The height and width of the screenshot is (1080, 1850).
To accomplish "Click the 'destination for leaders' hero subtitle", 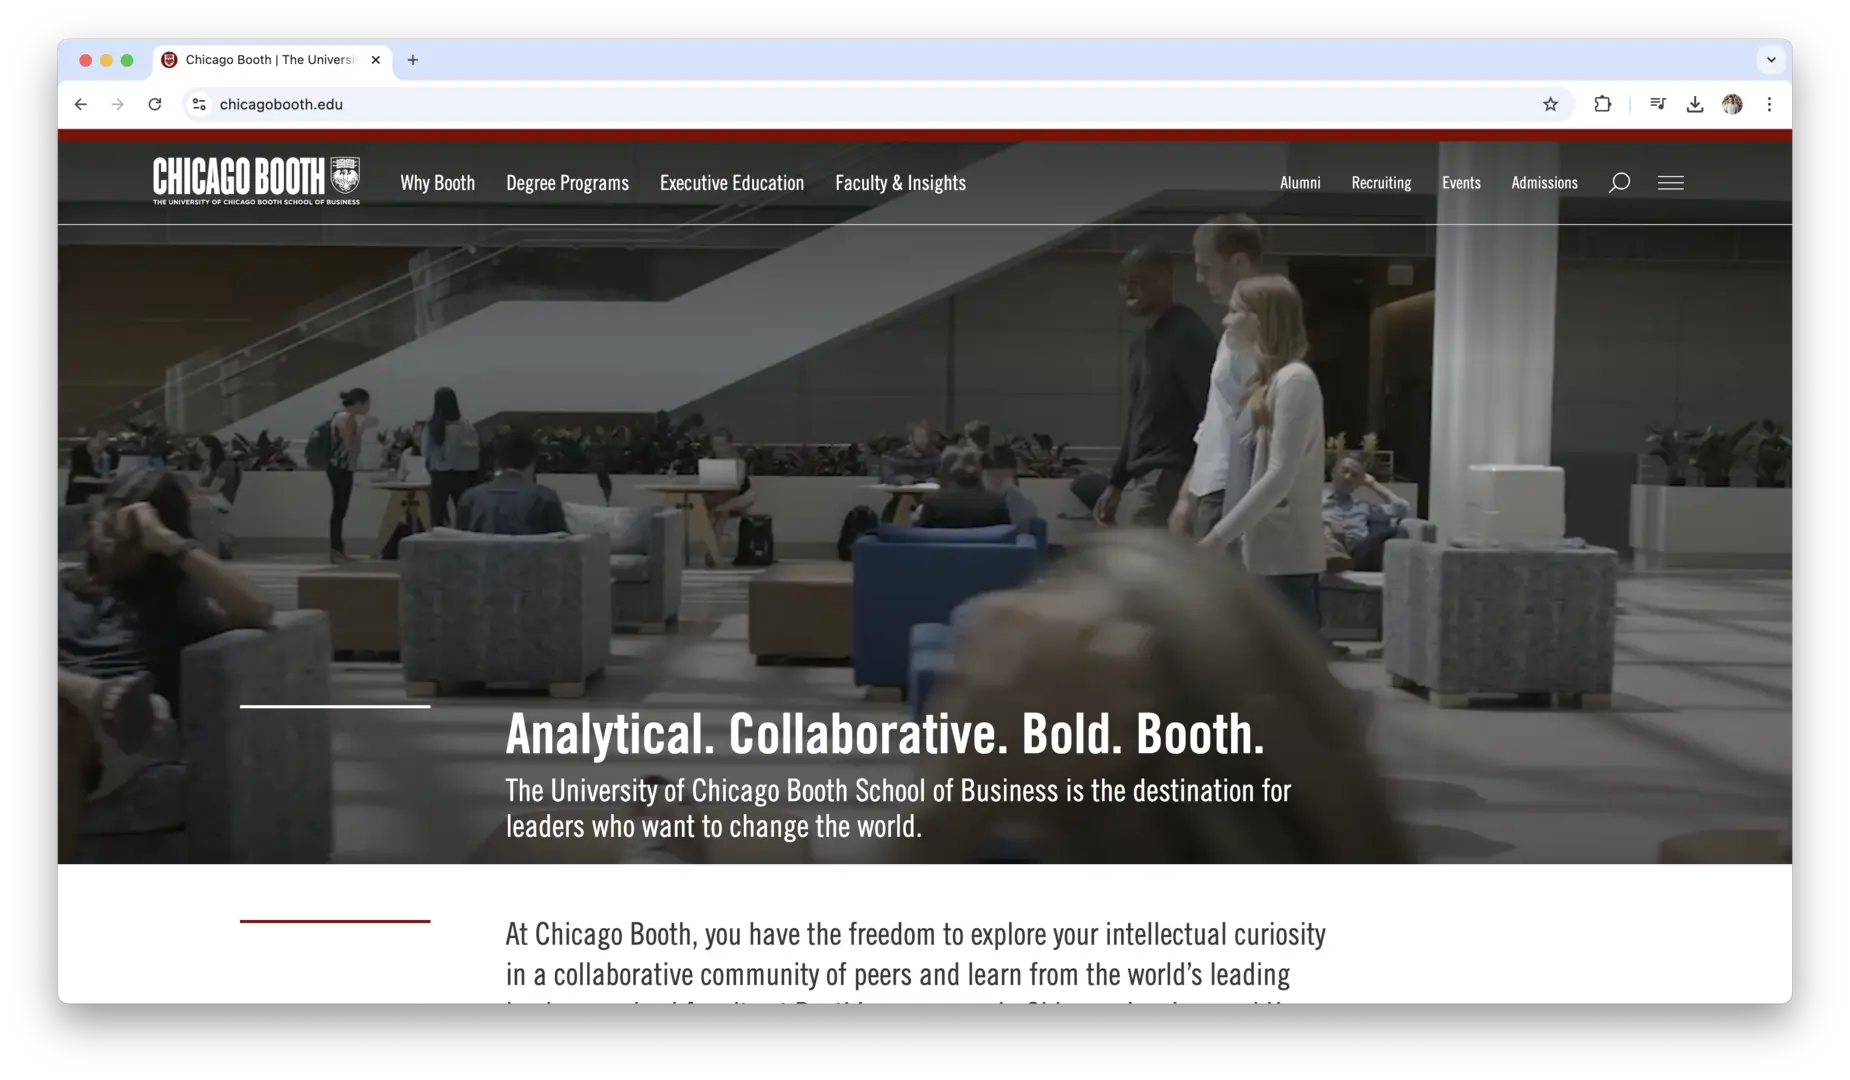I will tap(898, 808).
